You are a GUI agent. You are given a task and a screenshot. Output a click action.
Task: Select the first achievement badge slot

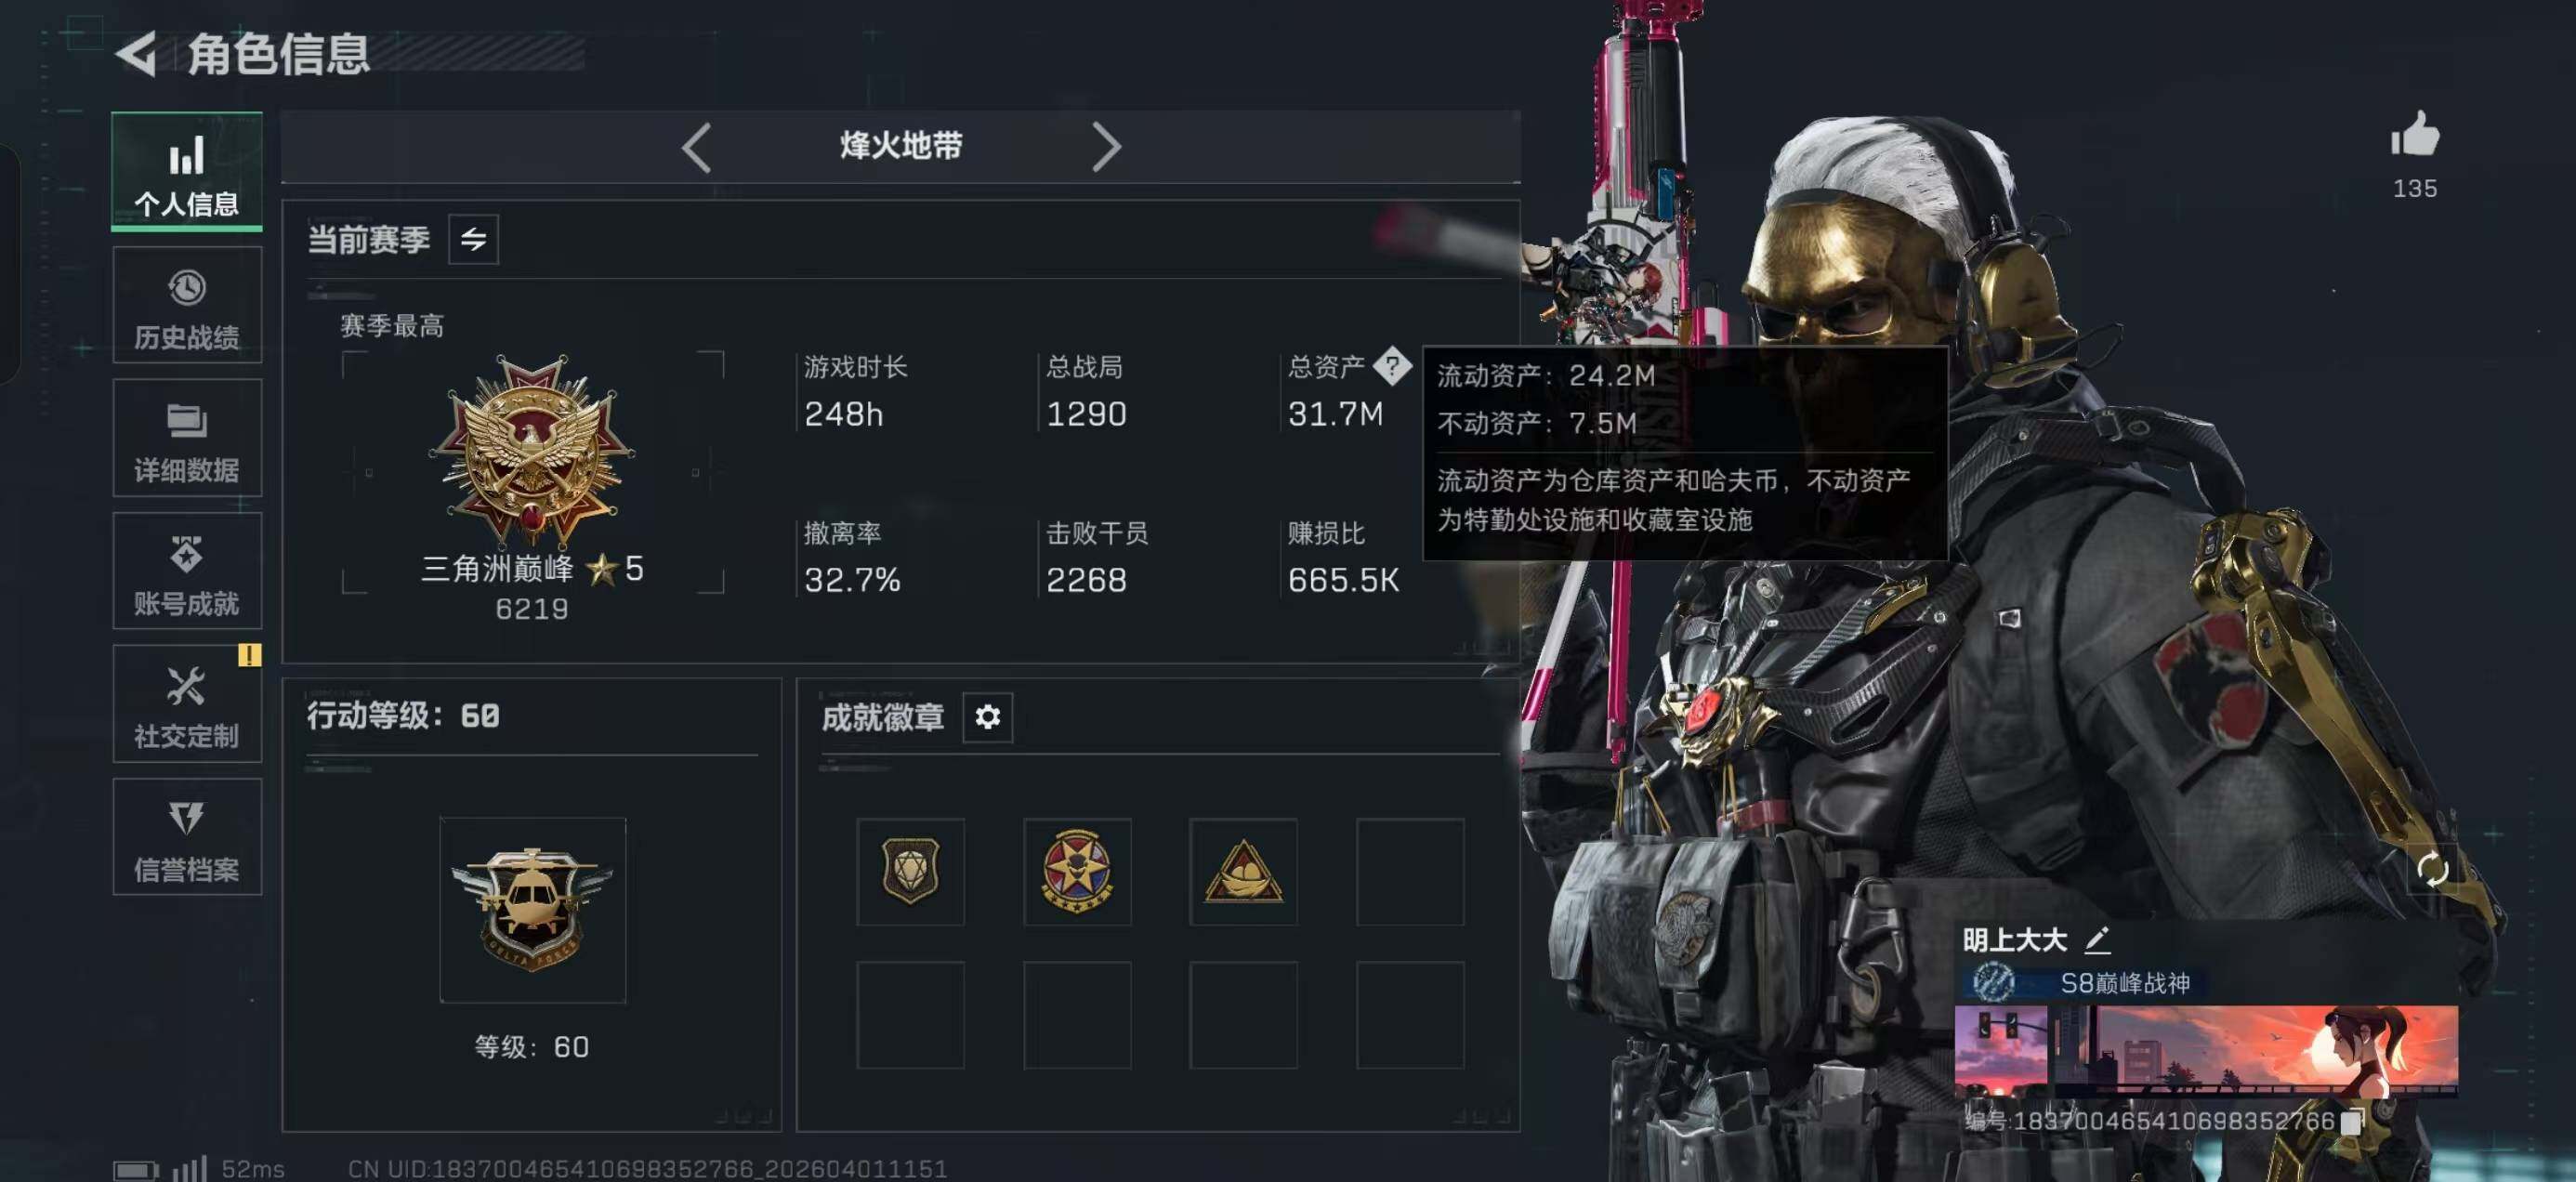click(x=910, y=871)
